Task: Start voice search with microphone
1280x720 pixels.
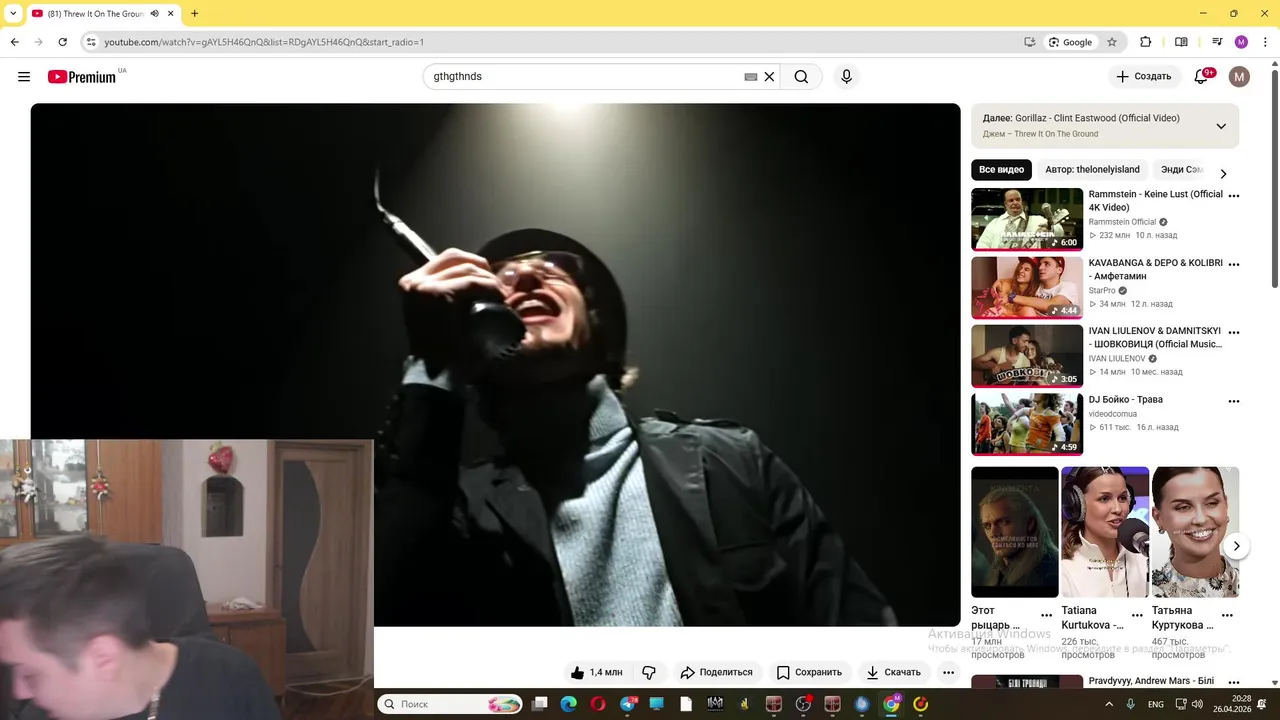Action: pyautogui.click(x=846, y=77)
